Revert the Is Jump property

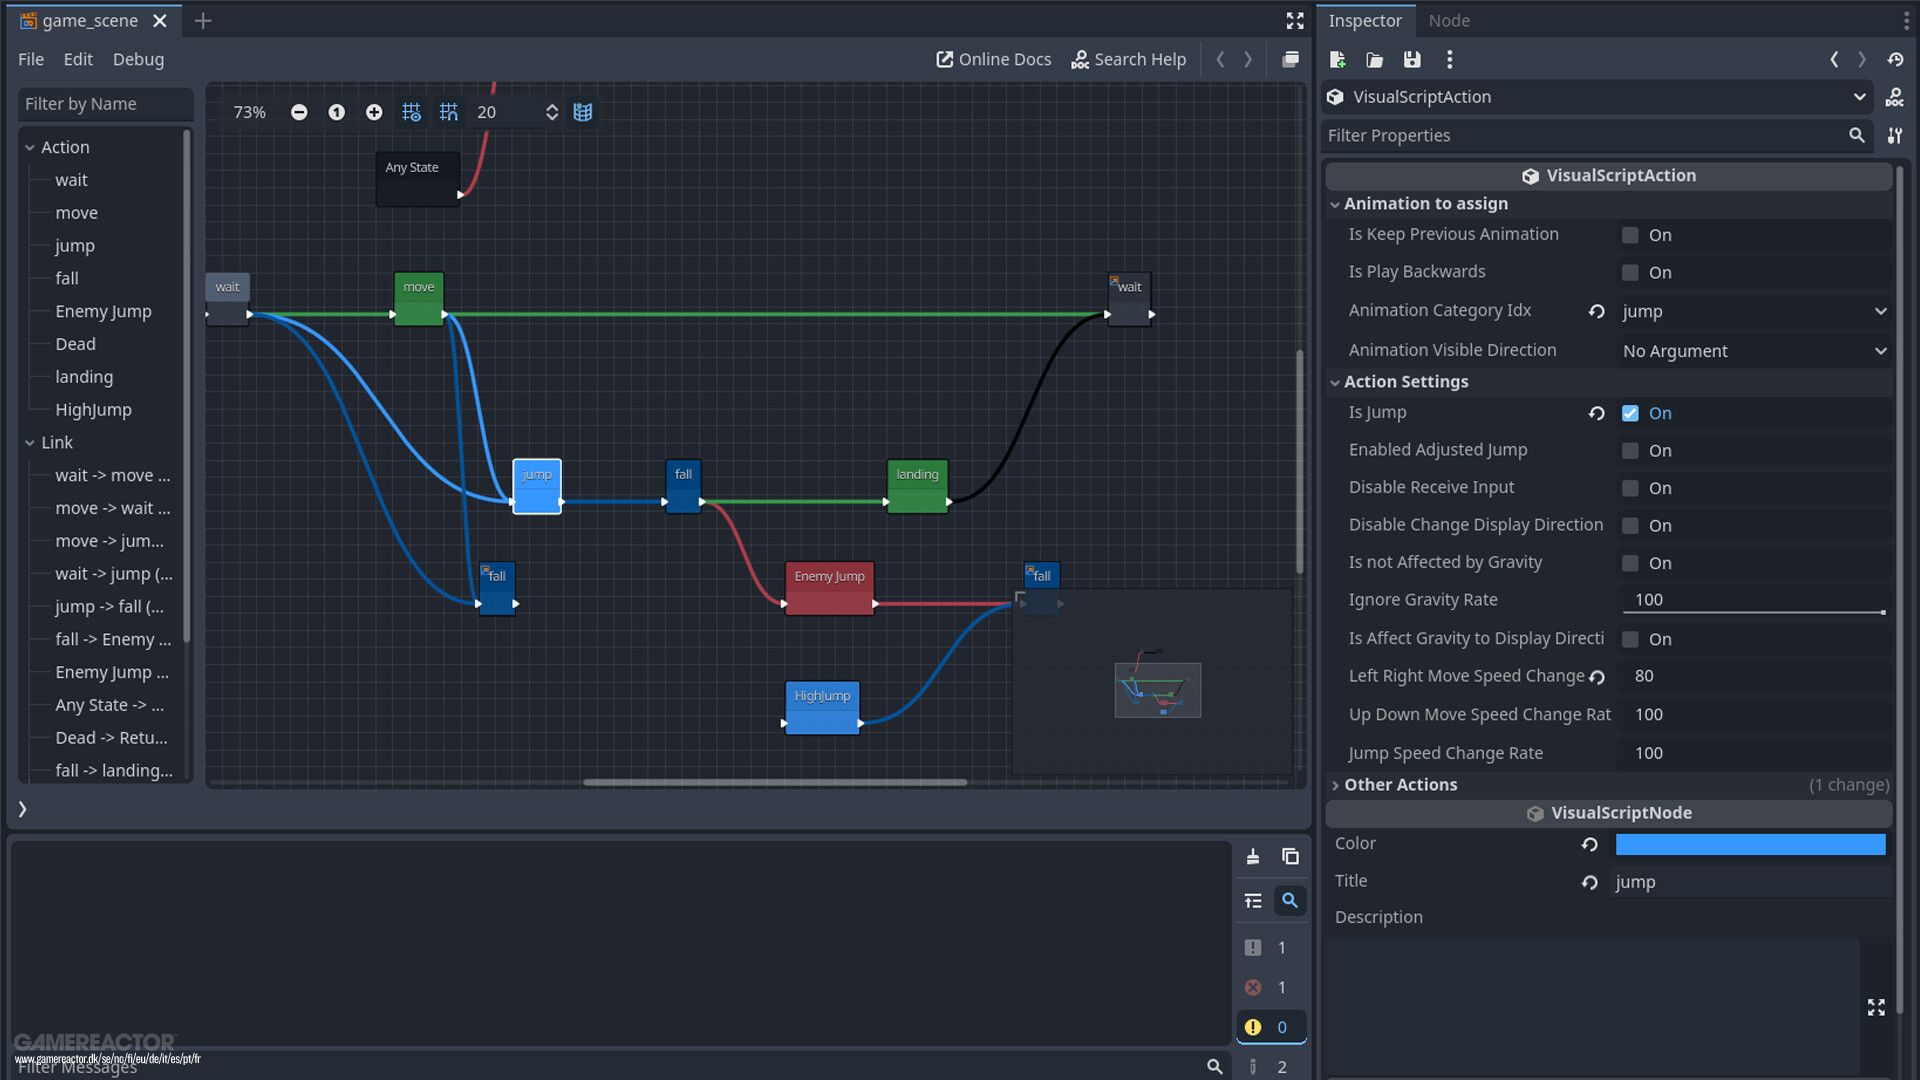[x=1597, y=413]
